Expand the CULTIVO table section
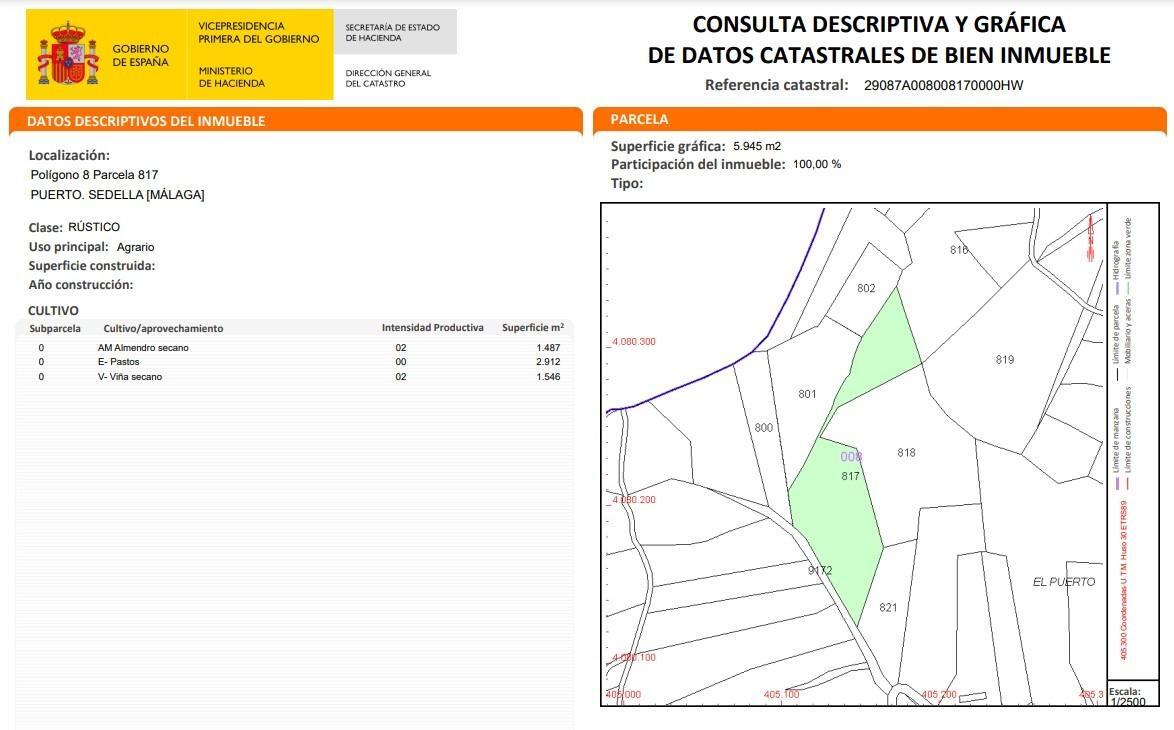1174x730 pixels. pyautogui.click(x=55, y=309)
